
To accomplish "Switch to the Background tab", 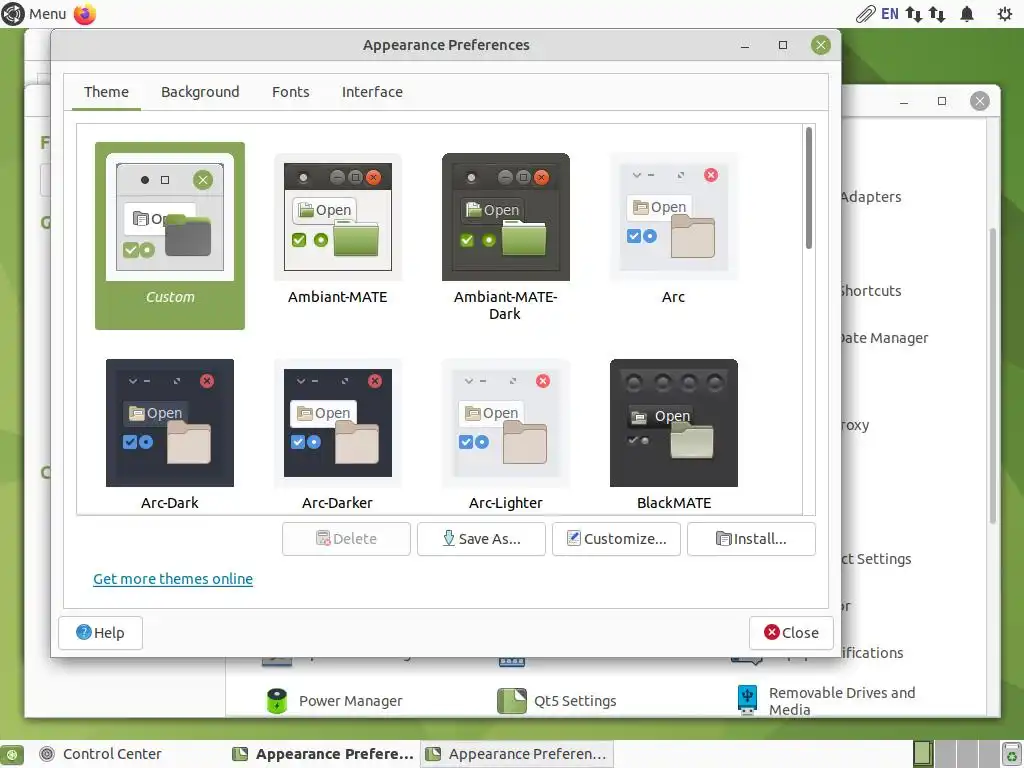I will [200, 92].
